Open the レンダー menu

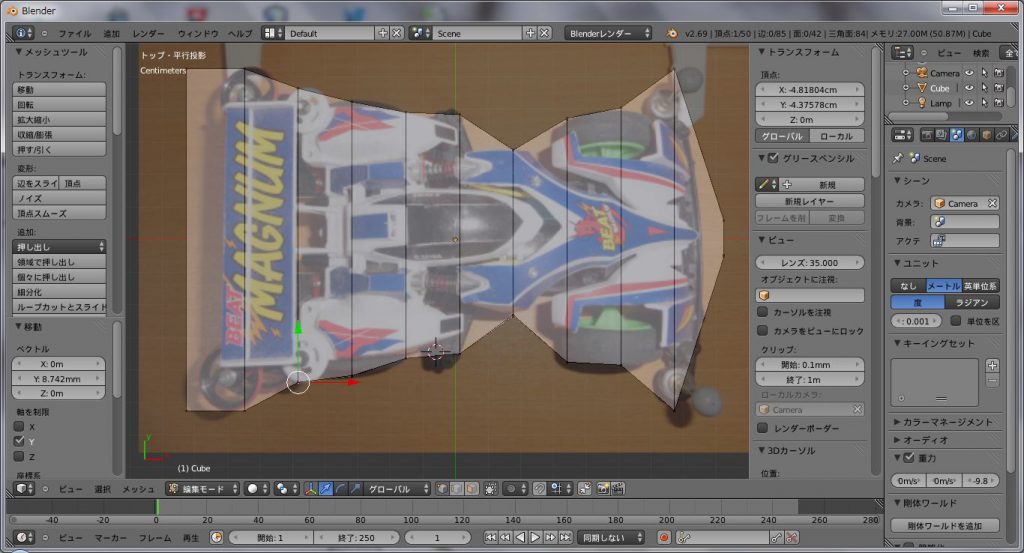pos(148,33)
